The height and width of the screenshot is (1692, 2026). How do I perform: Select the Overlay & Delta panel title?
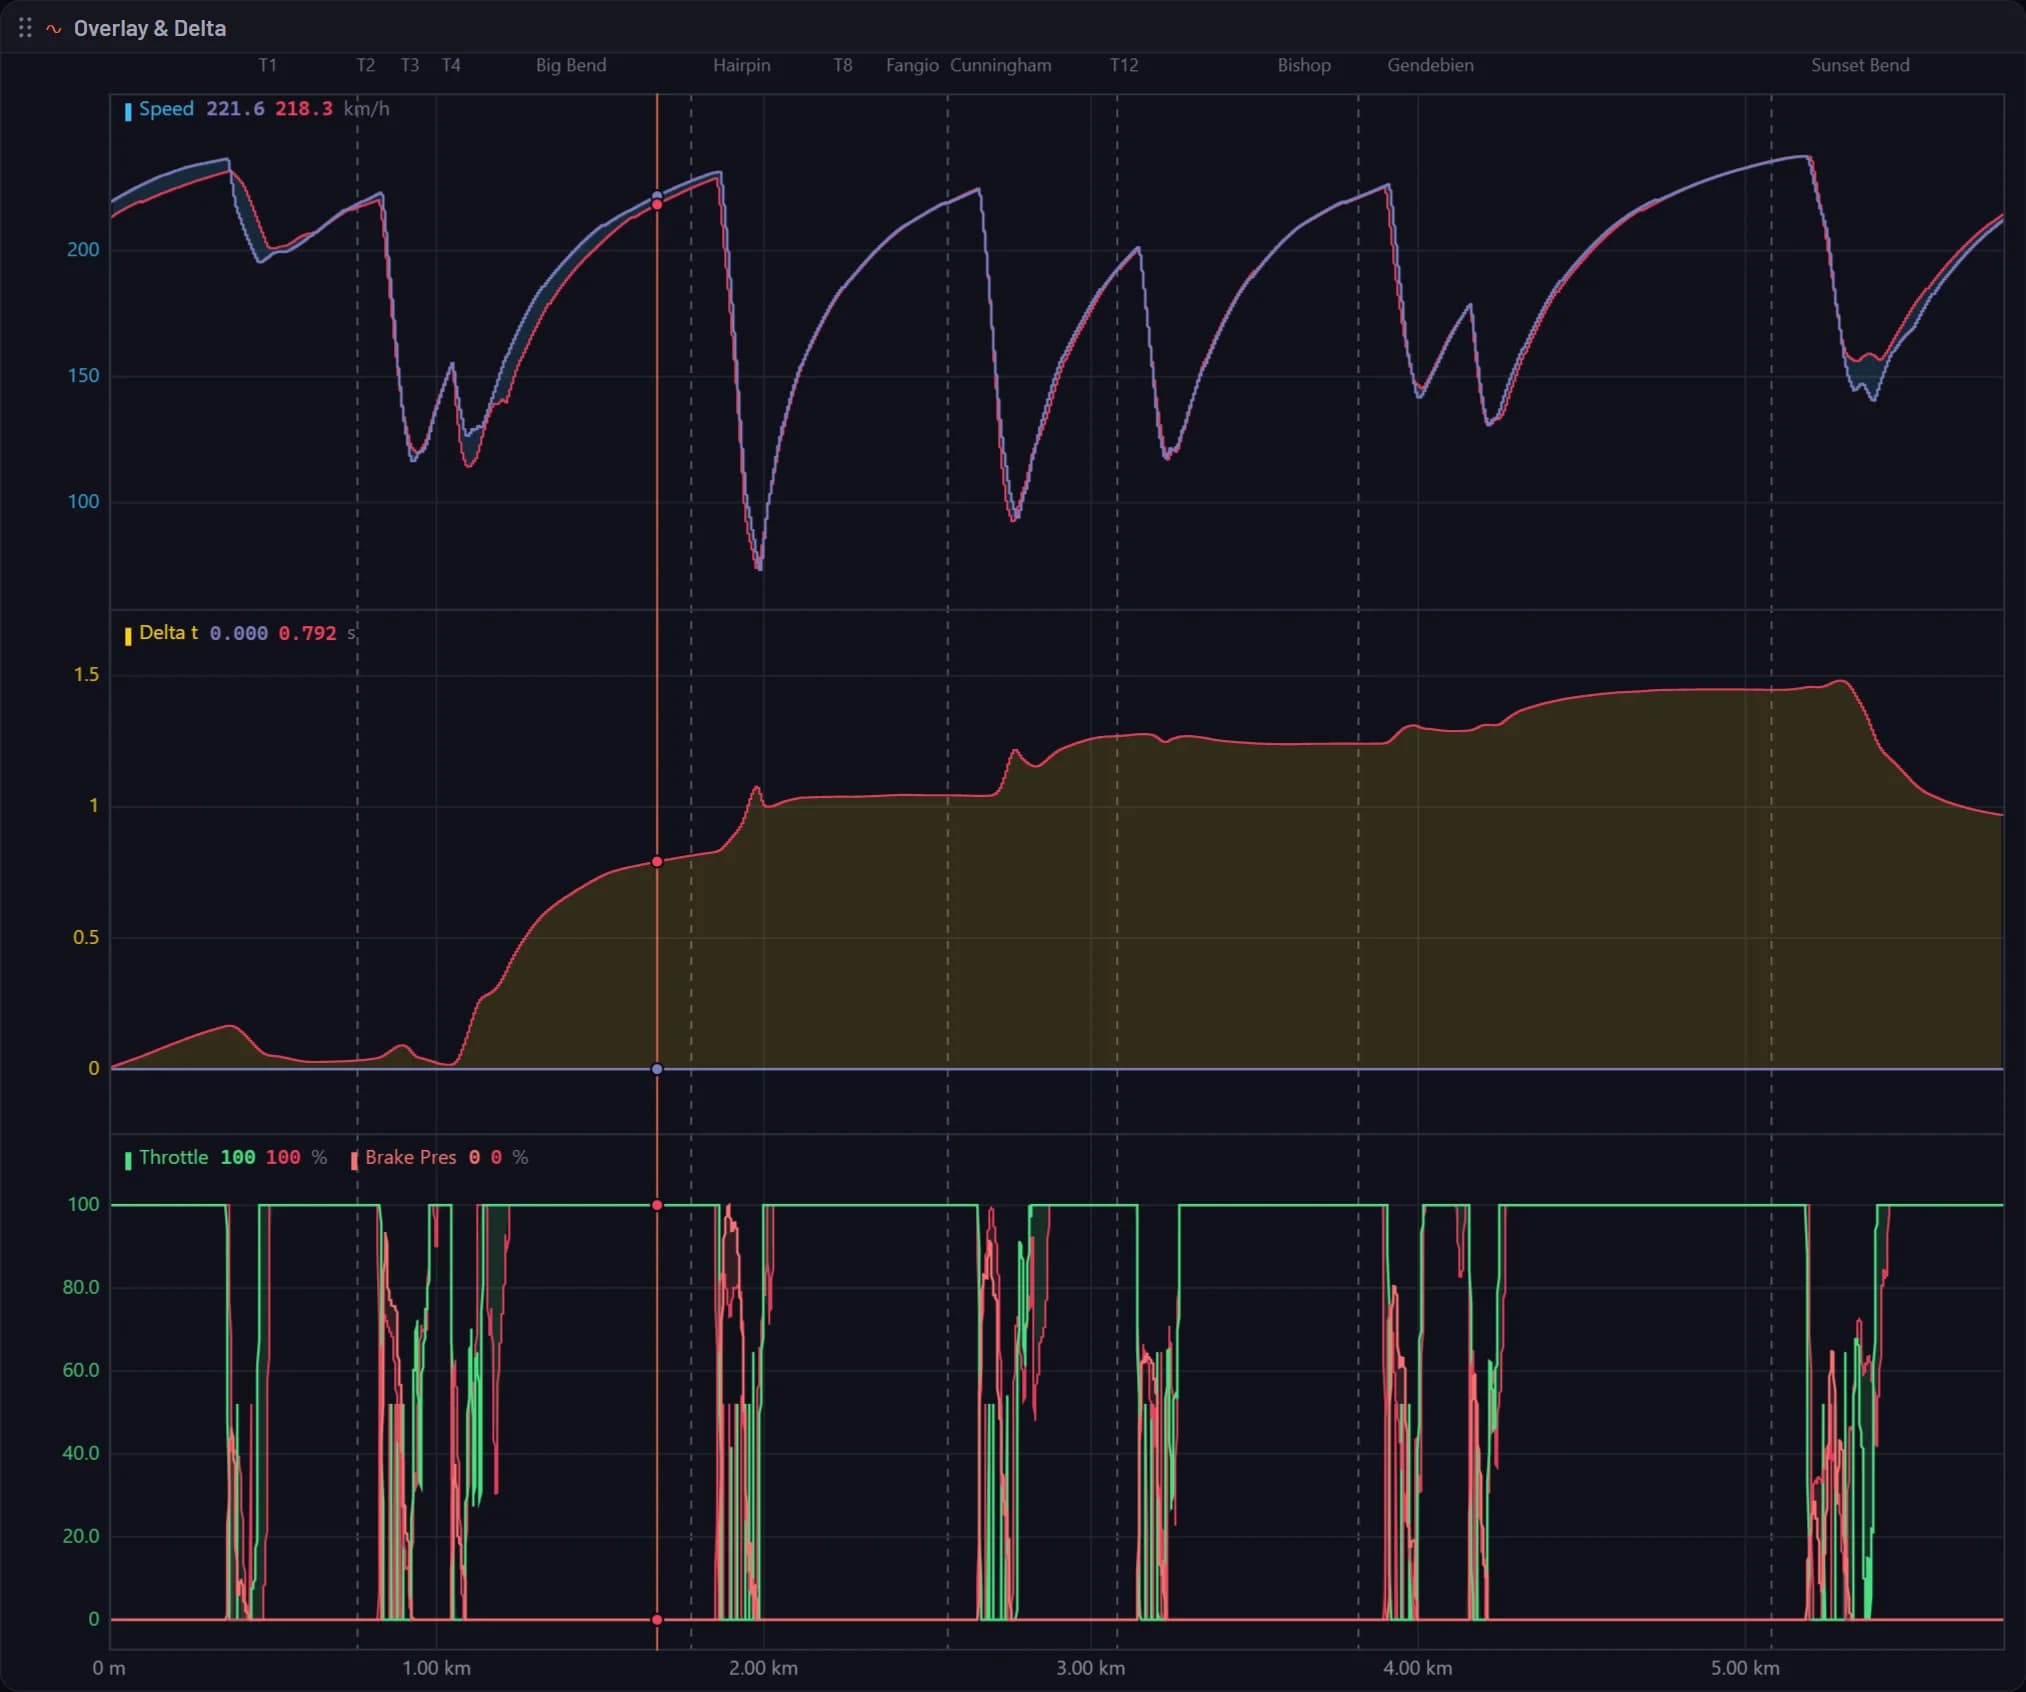coord(150,28)
